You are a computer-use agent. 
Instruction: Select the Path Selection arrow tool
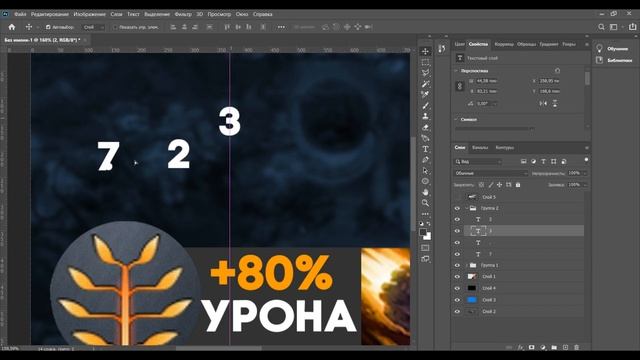click(425, 171)
